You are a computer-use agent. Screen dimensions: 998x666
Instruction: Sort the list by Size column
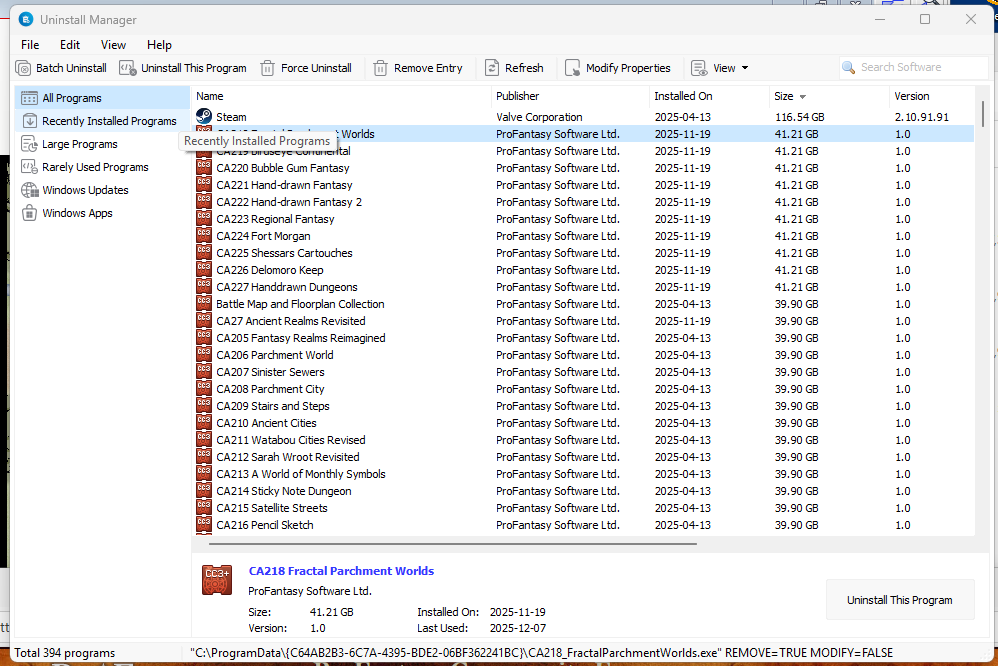(x=783, y=96)
